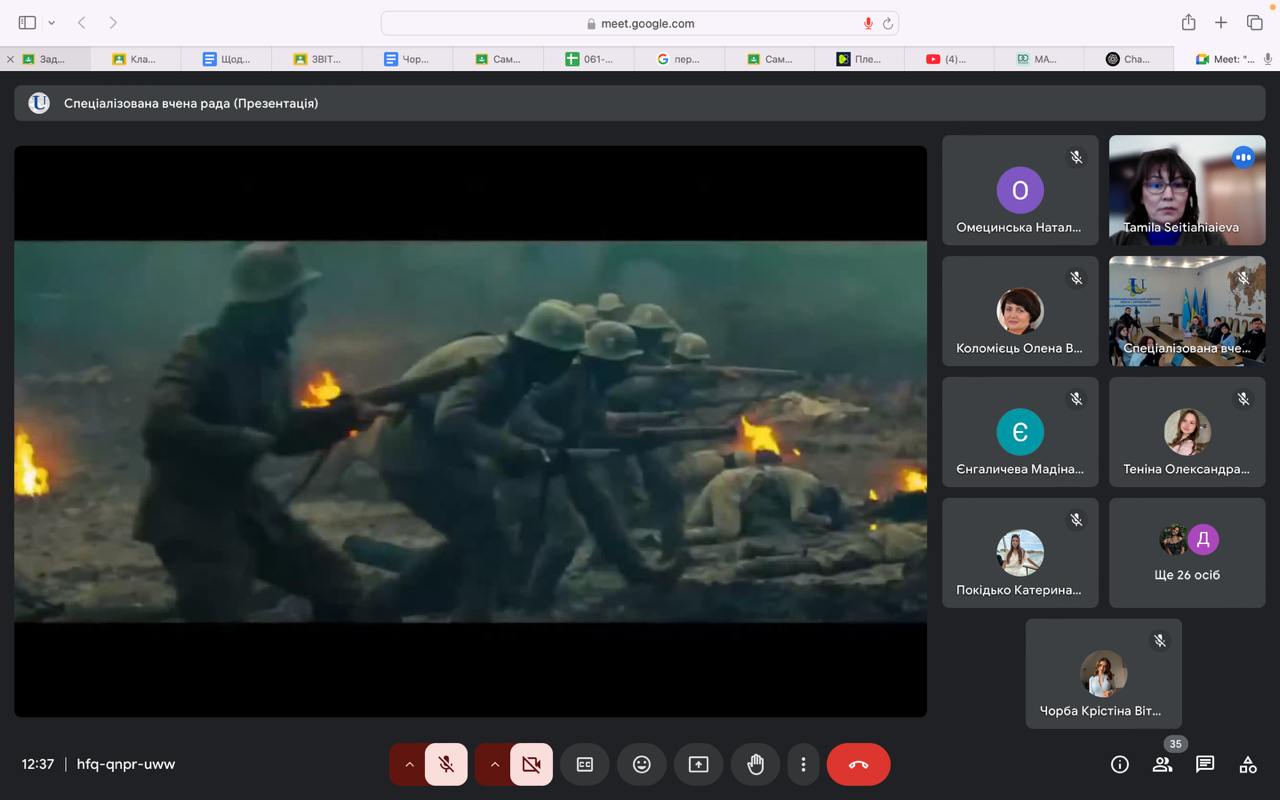The width and height of the screenshot is (1280, 800).
Task: Open the activities shapes icon
Action: pyautogui.click(x=1248, y=764)
